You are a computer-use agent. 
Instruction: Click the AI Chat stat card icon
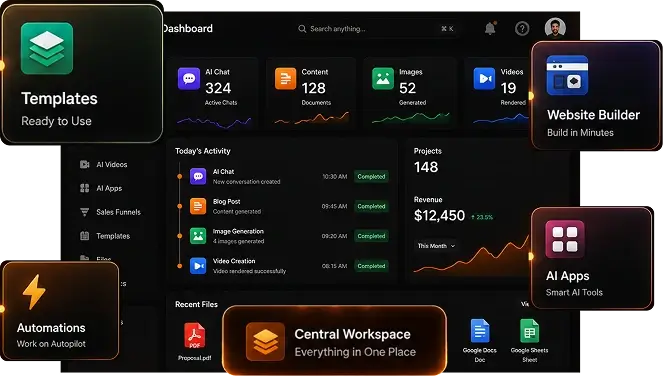(x=189, y=79)
